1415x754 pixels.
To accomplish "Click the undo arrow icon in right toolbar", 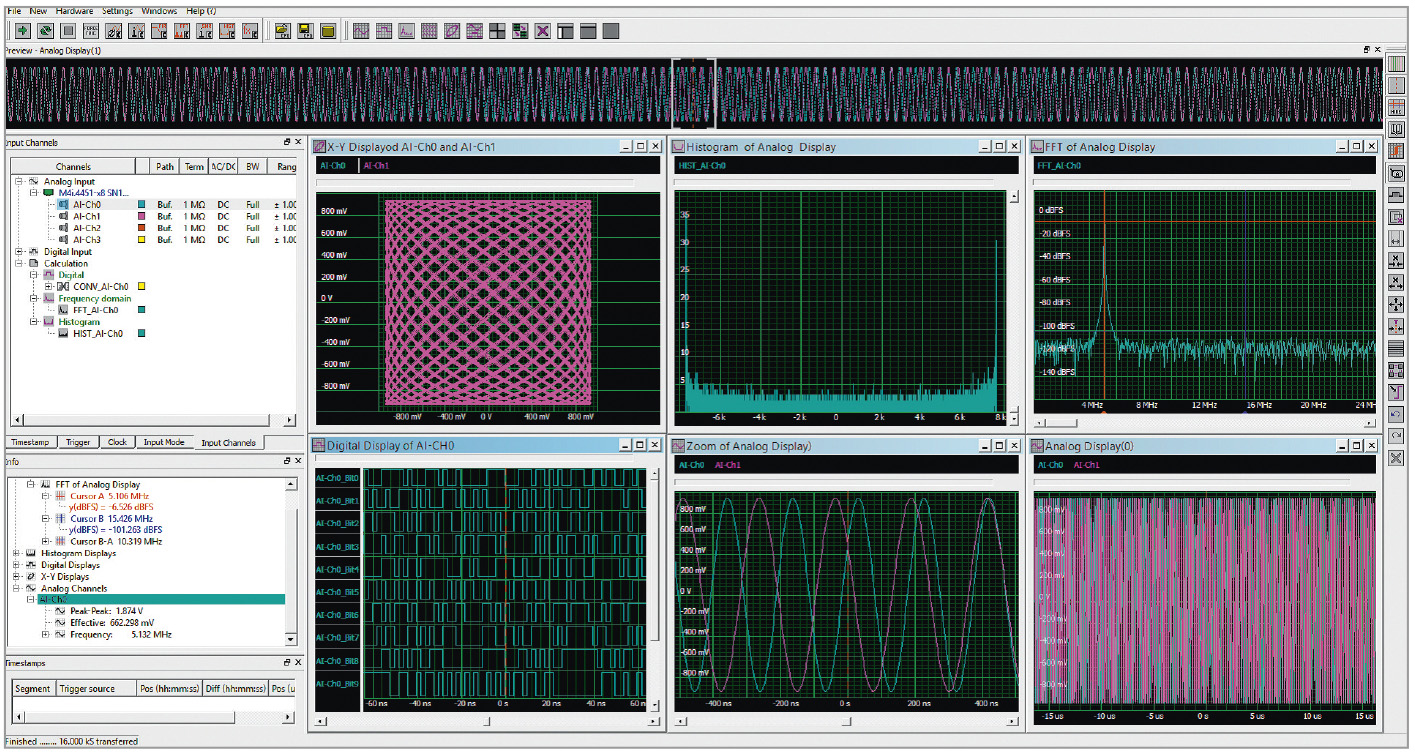I will pyautogui.click(x=1397, y=413).
